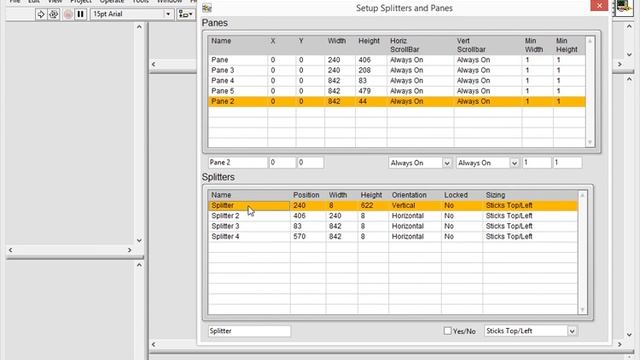This screenshot has height=360, width=640.
Task: Select the highlighted Pane 2 row
Action: click(x=396, y=102)
